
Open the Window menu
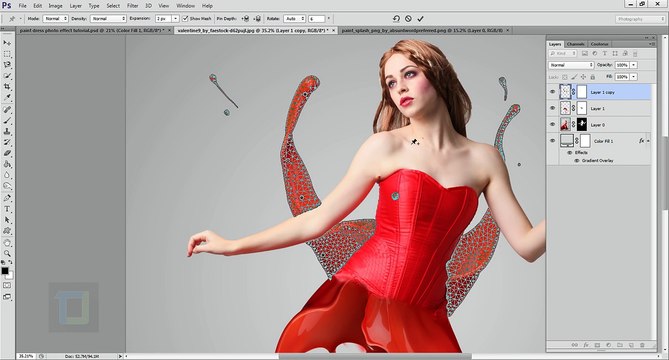pyautogui.click(x=186, y=6)
